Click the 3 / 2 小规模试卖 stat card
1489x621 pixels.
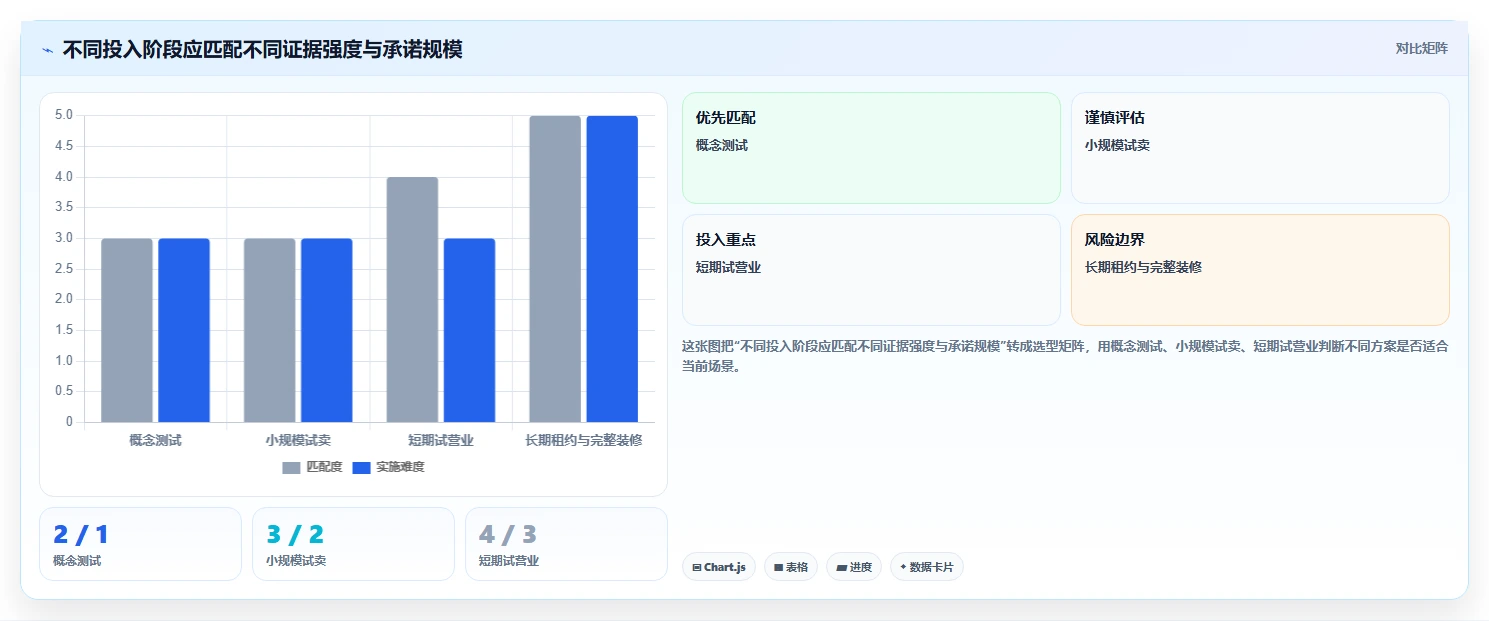[x=353, y=544]
